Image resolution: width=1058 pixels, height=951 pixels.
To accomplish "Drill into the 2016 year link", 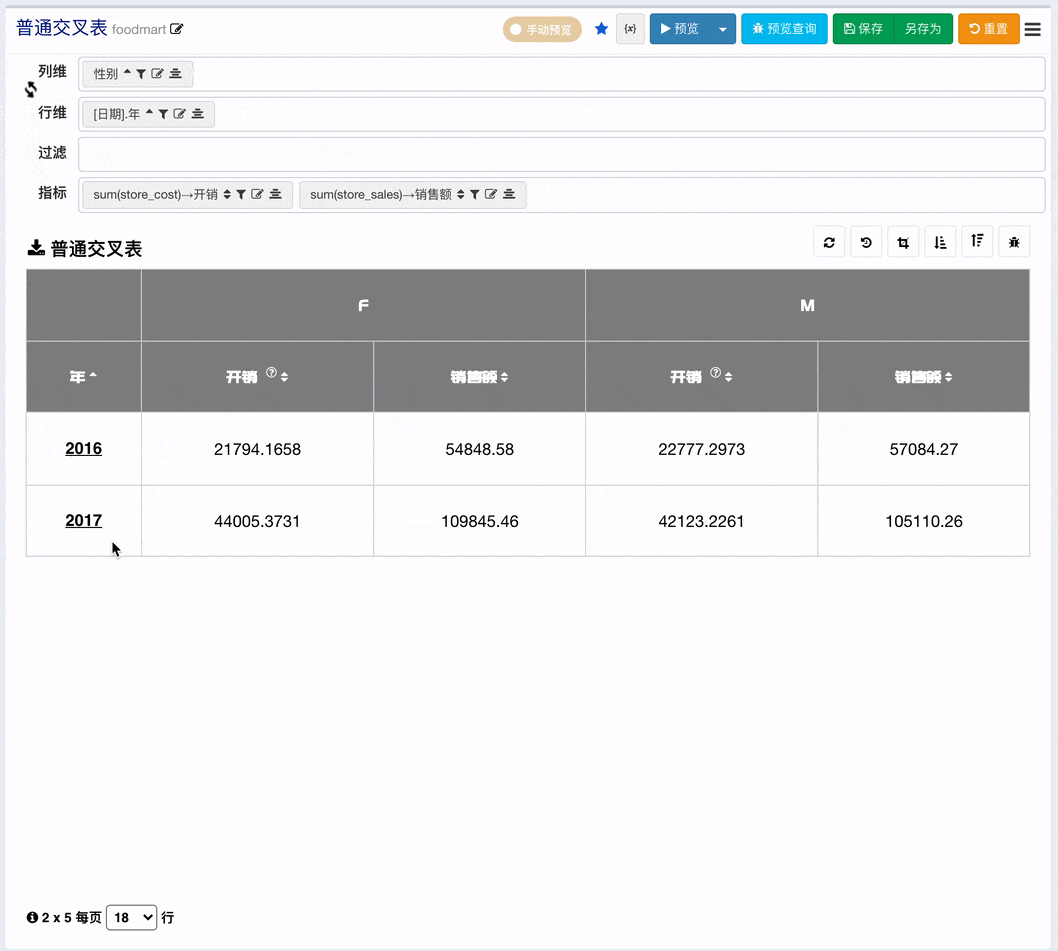I will click(84, 448).
